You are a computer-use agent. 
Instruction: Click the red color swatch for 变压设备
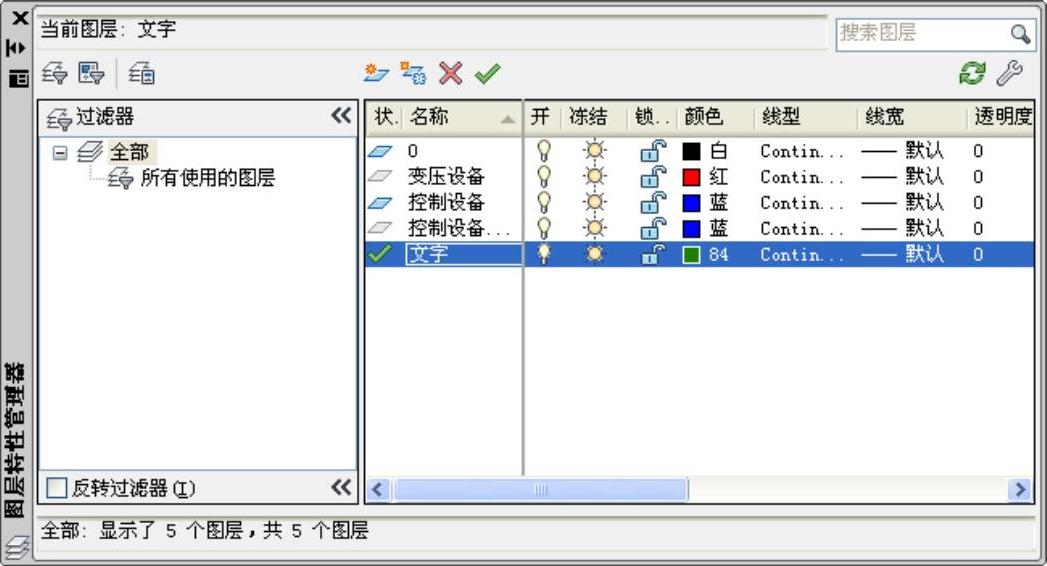click(691, 178)
